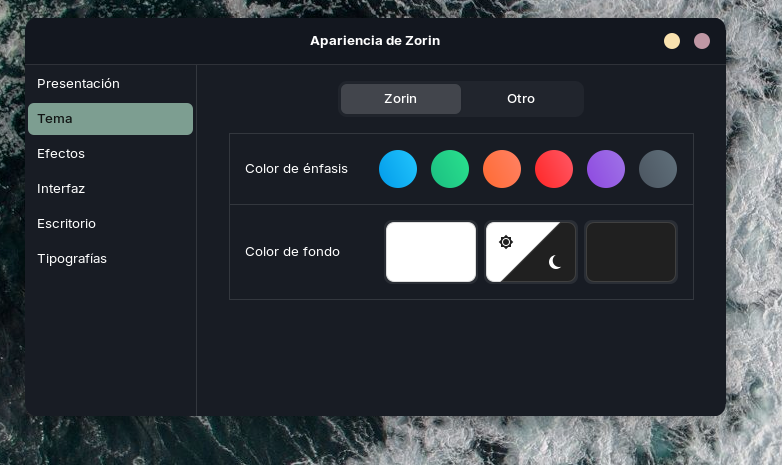Click the Color de énfasis label
This screenshot has width=782, height=465.
point(296,169)
